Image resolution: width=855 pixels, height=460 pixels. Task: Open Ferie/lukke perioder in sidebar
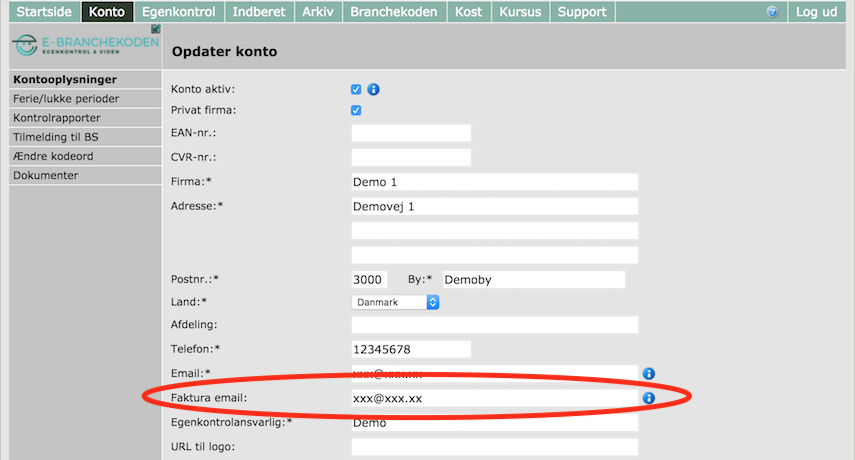tap(86, 99)
